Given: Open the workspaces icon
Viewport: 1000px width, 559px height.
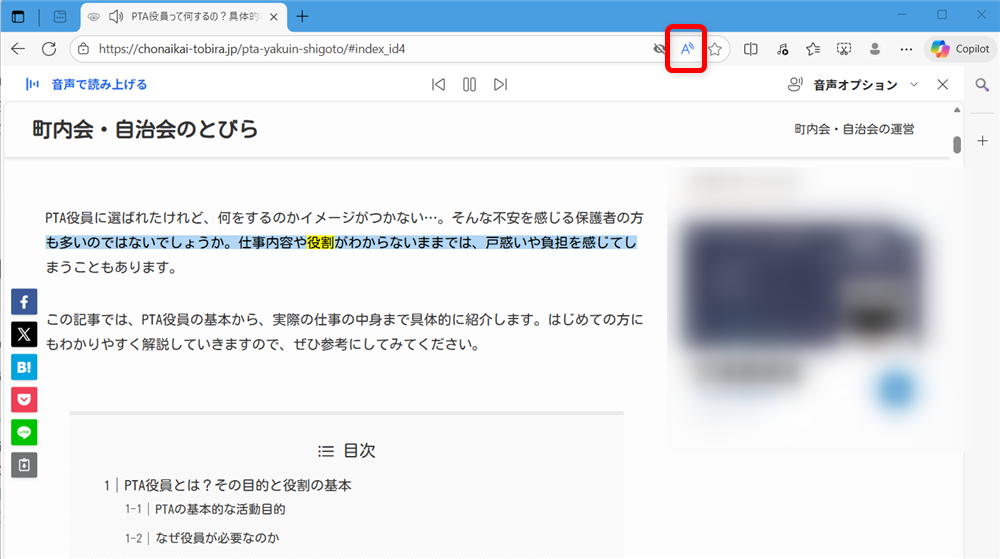Looking at the screenshot, I should click(60, 17).
